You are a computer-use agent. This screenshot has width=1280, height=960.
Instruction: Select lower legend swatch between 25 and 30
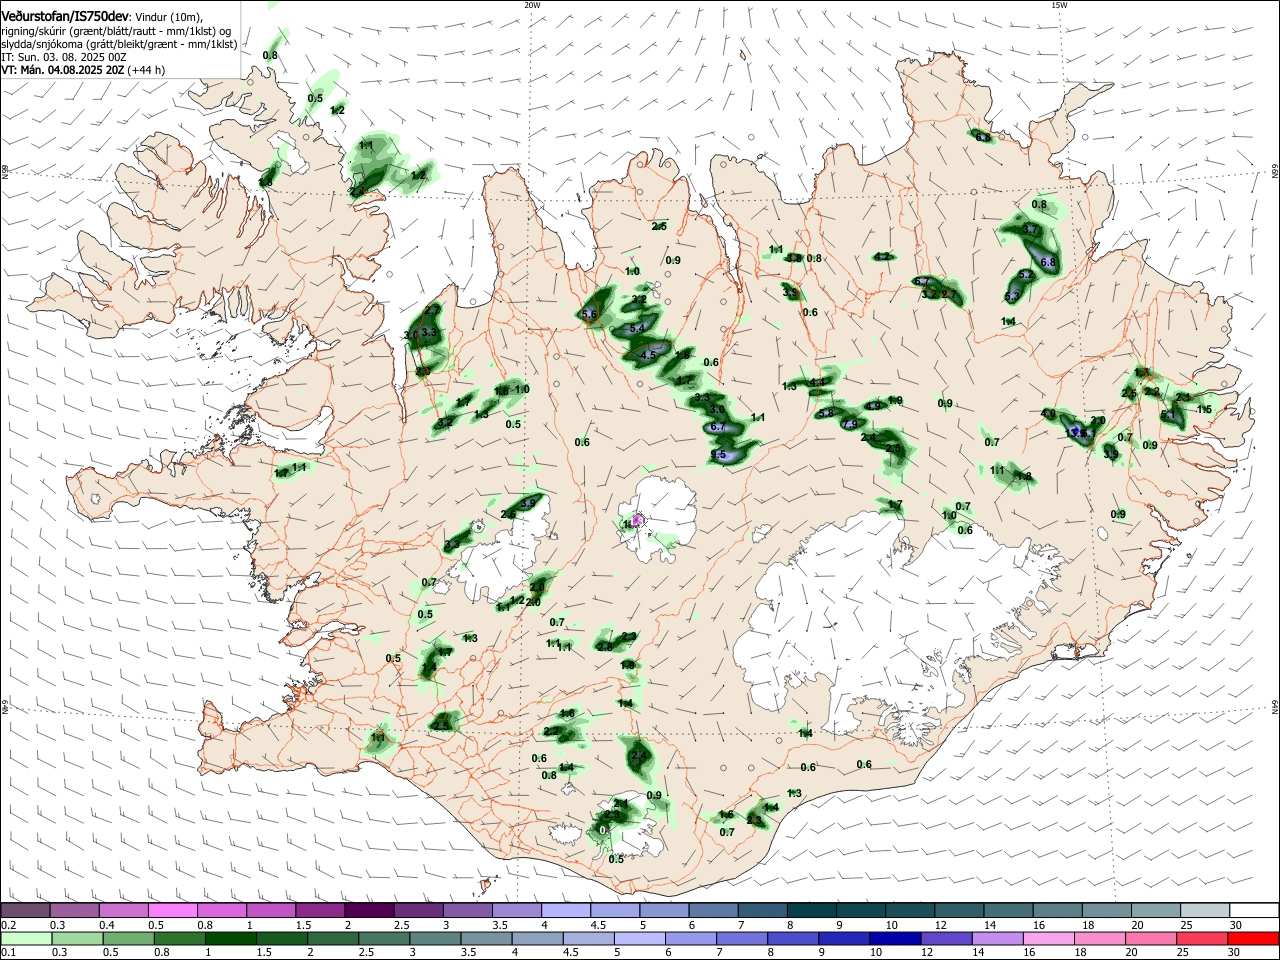(x=1201, y=938)
